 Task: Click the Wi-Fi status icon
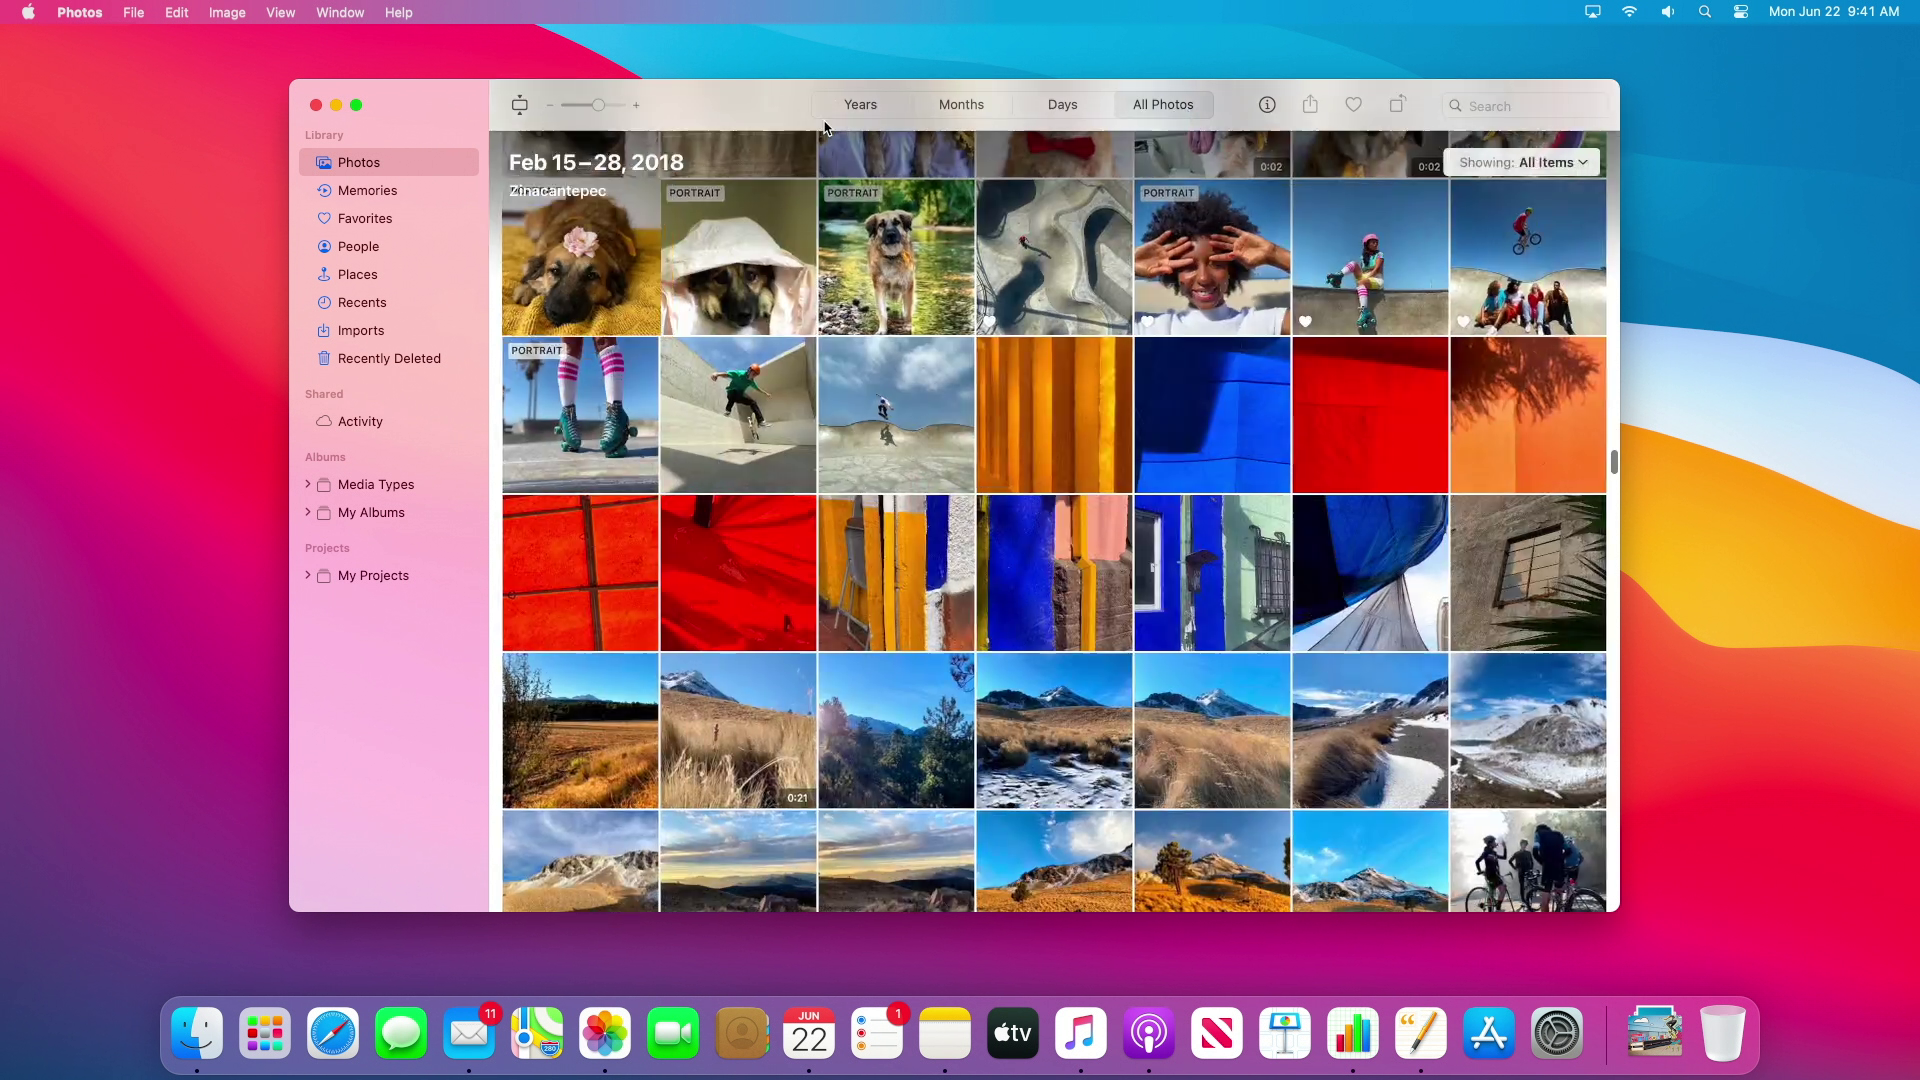(x=1629, y=12)
